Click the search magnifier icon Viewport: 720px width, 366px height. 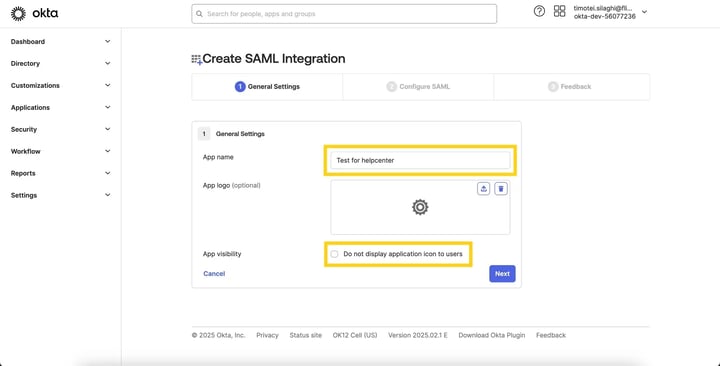[x=199, y=14]
